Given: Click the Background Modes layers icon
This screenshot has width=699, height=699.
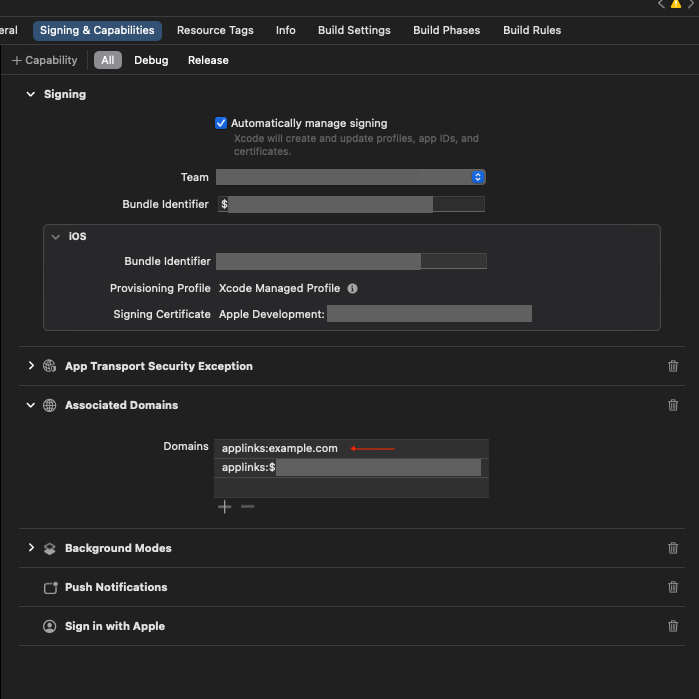Looking at the screenshot, I should point(49,548).
